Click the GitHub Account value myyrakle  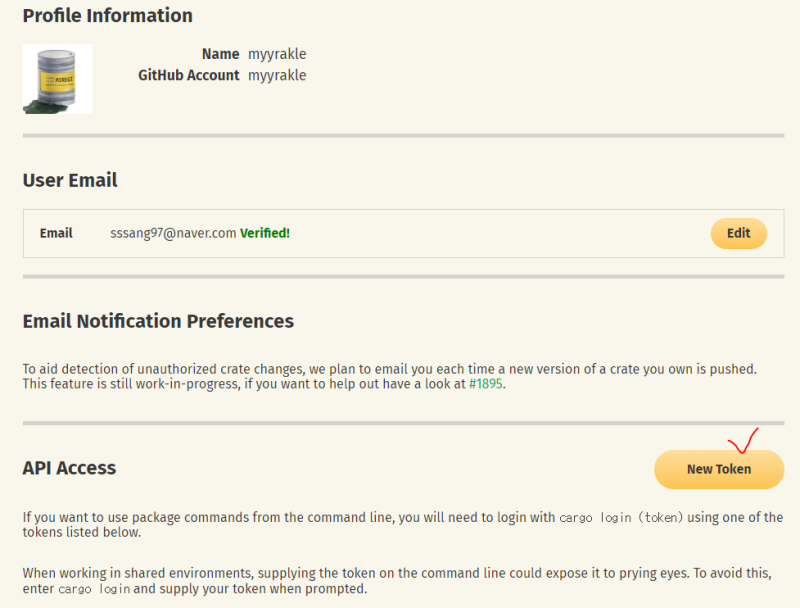point(277,75)
